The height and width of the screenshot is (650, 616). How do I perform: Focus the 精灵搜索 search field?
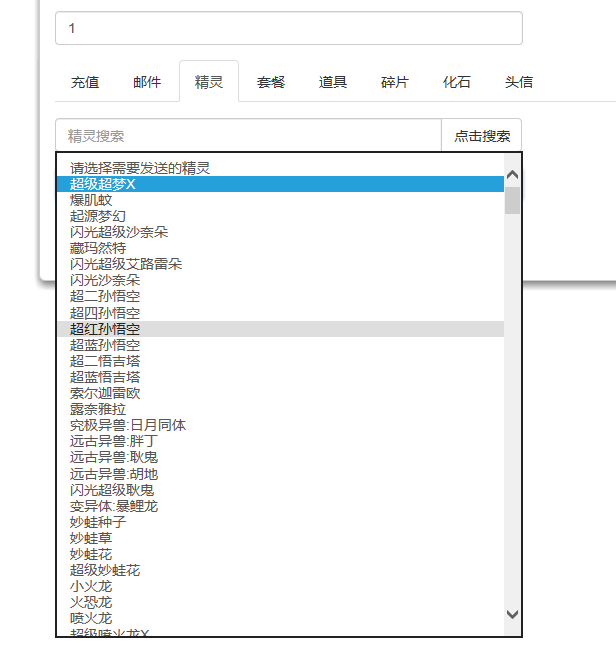click(248, 136)
